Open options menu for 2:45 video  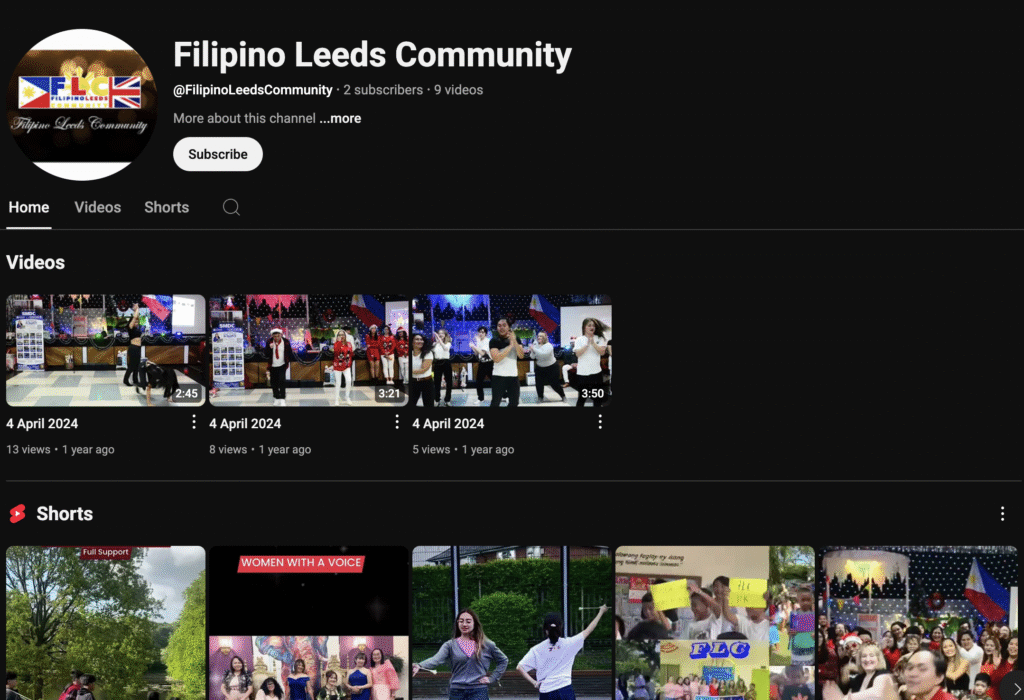(x=194, y=422)
